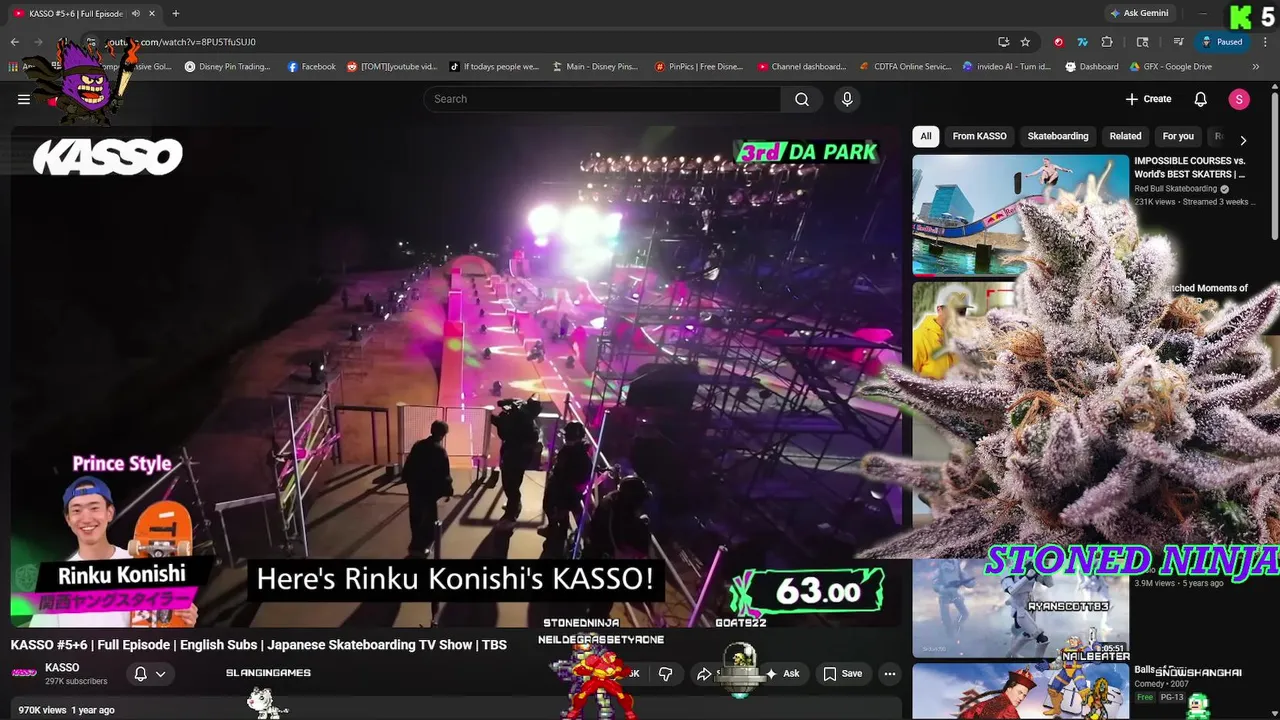This screenshot has width=1280, height=720.
Task: Open the Channel dashboard bookmark
Action: 801,67
